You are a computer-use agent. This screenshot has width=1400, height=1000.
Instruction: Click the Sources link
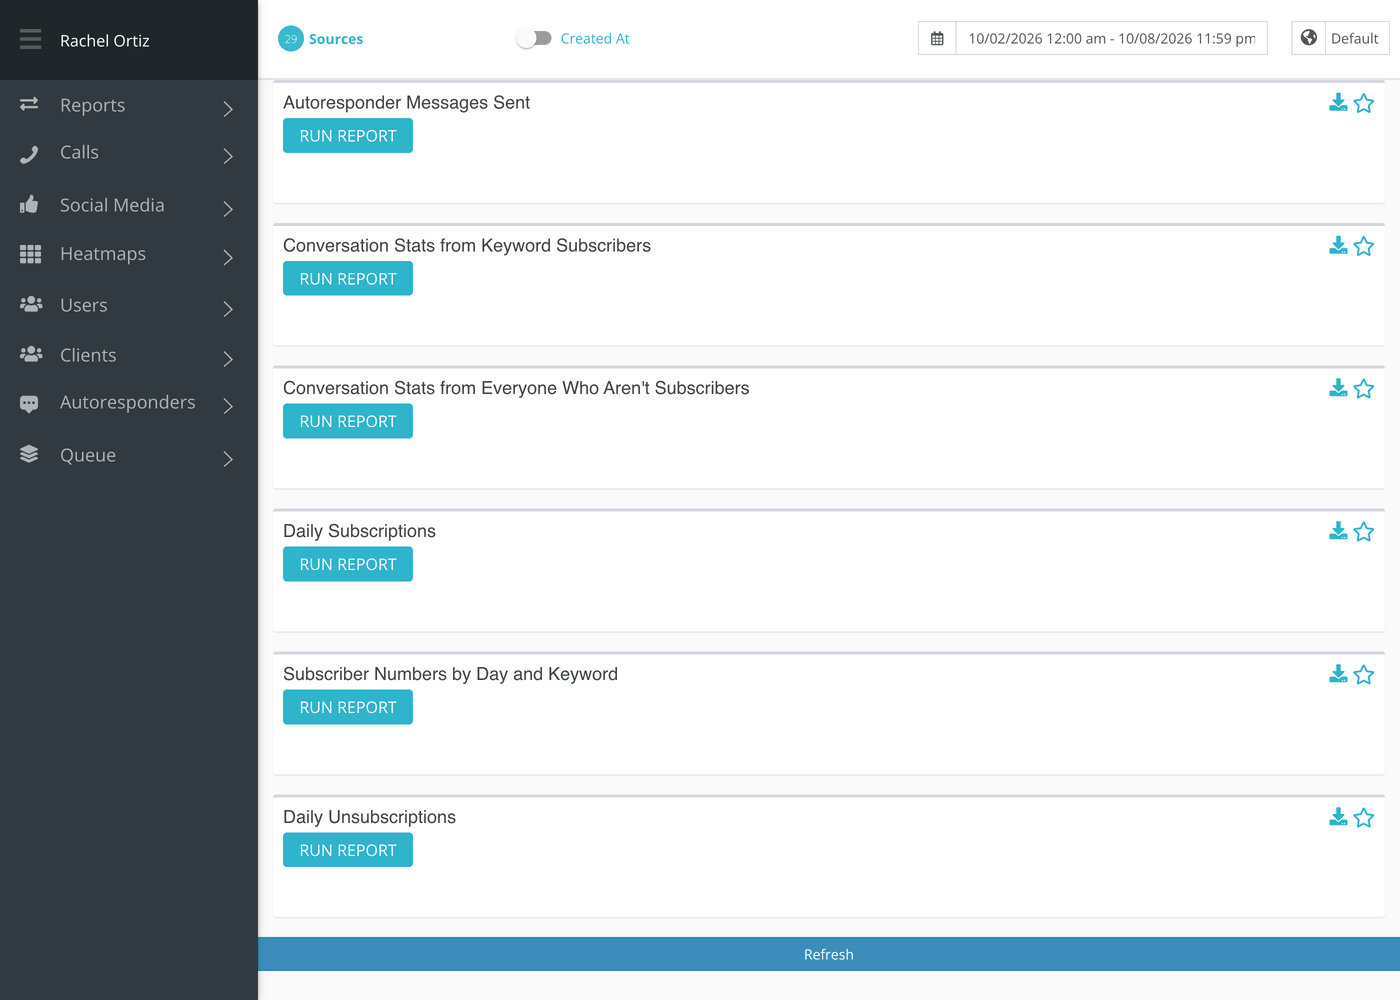336,39
